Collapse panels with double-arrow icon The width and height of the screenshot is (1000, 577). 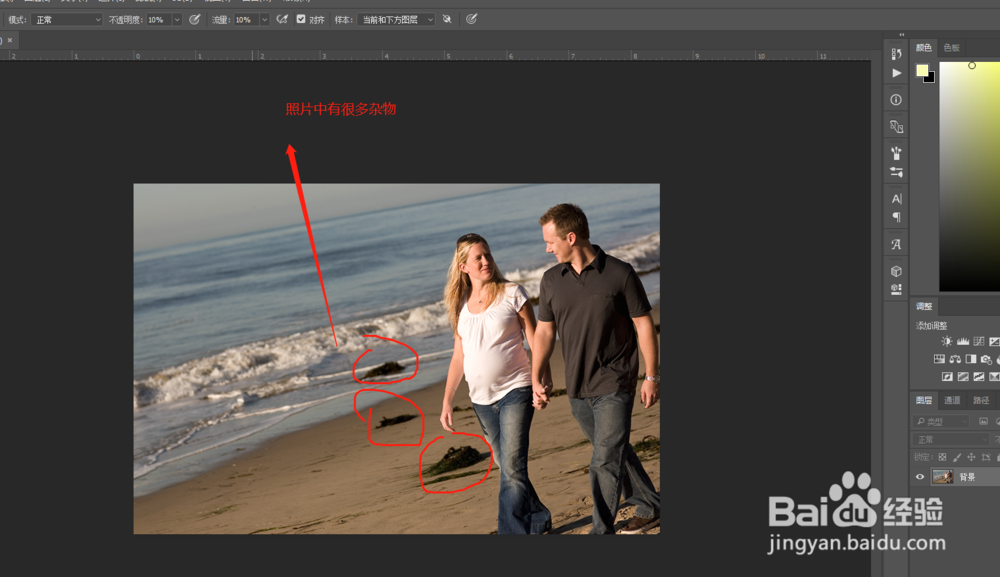click(x=901, y=34)
